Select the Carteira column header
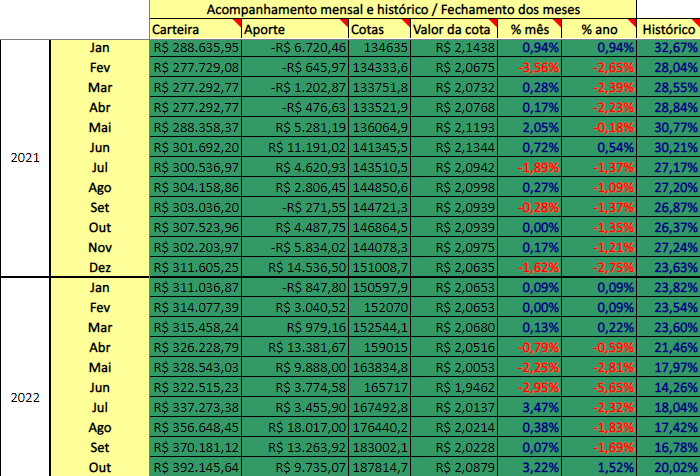700x476 pixels. tap(196, 29)
